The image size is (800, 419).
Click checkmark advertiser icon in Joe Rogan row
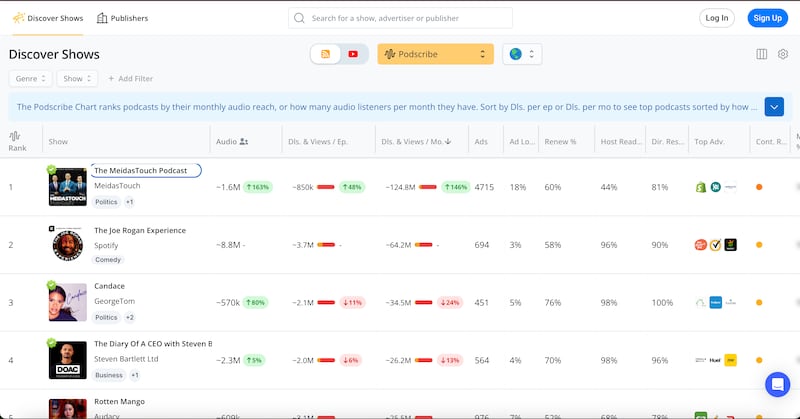716,245
